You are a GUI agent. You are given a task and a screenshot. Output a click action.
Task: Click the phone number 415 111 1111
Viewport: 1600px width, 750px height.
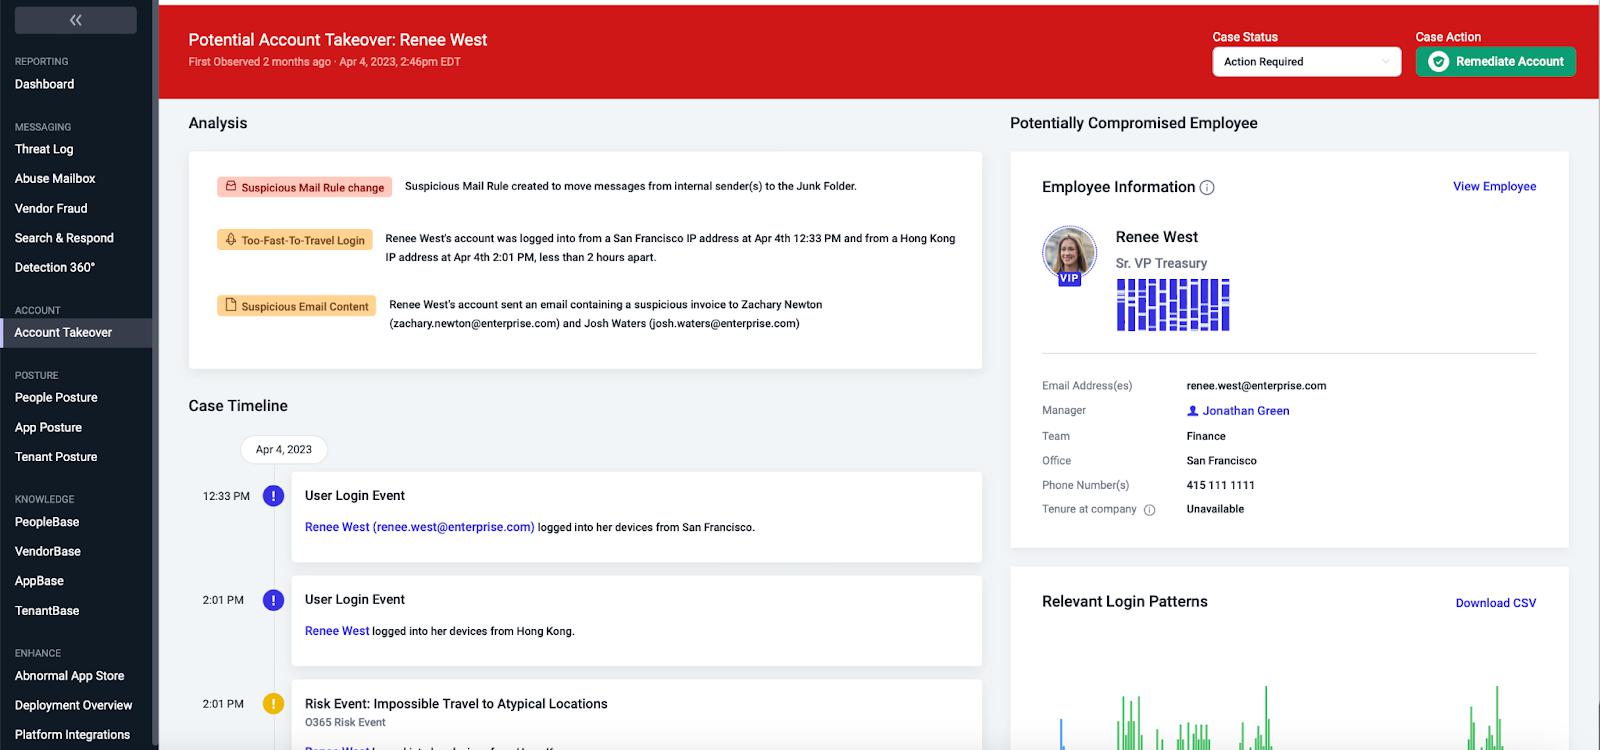click(x=1220, y=485)
